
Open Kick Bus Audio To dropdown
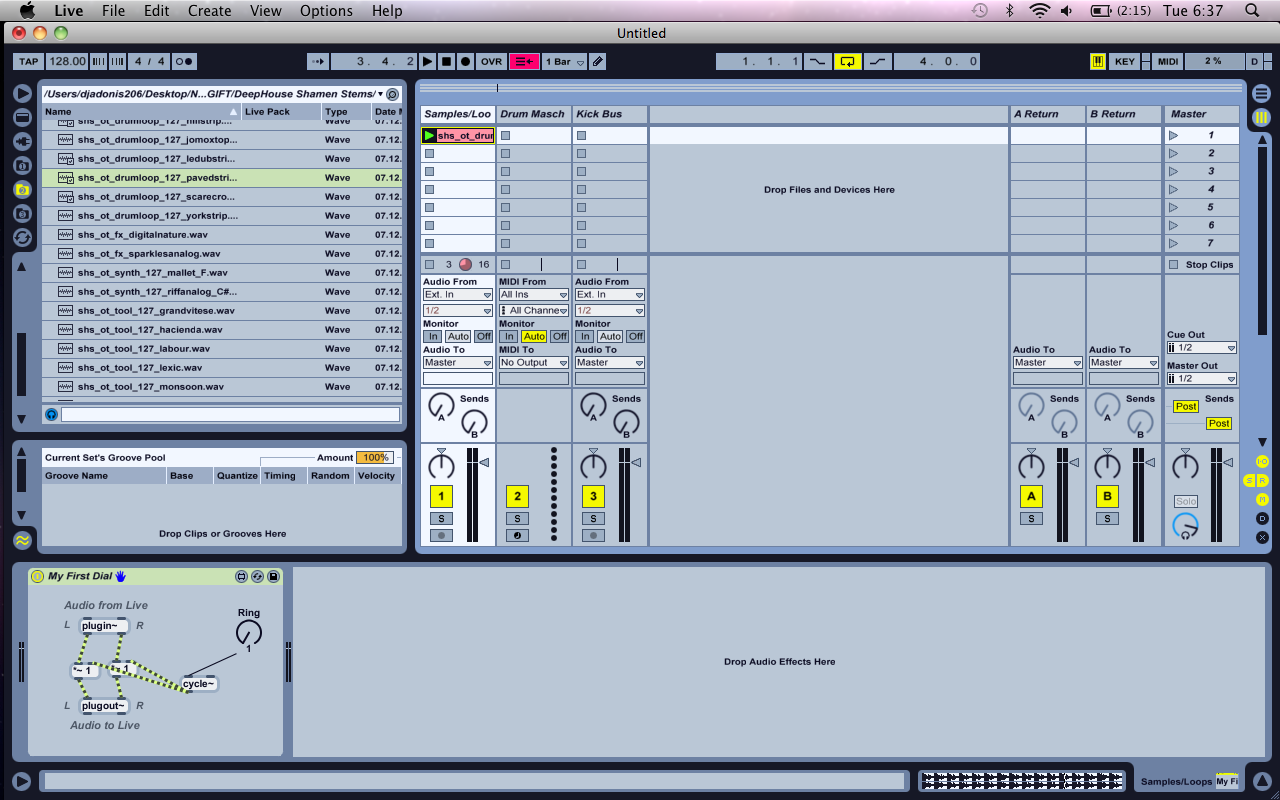click(x=610, y=362)
